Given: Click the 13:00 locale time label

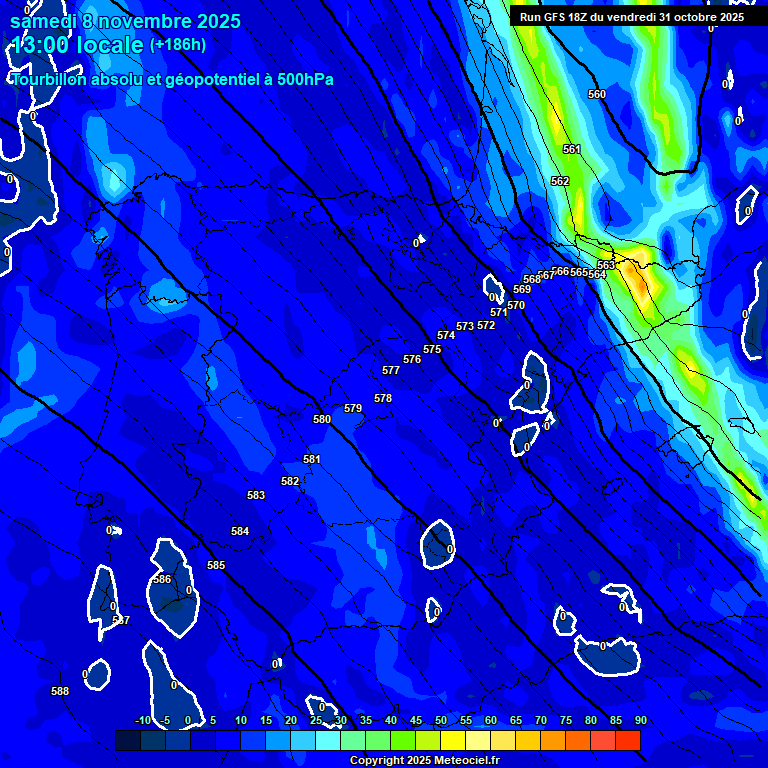Looking at the screenshot, I should [77, 46].
